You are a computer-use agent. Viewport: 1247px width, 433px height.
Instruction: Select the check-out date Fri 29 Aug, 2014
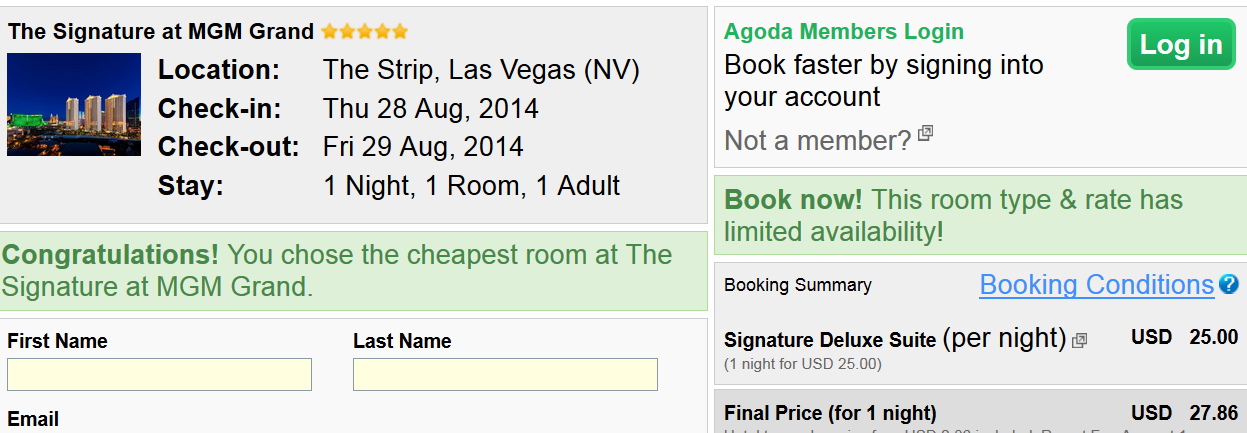pyautogui.click(x=422, y=147)
